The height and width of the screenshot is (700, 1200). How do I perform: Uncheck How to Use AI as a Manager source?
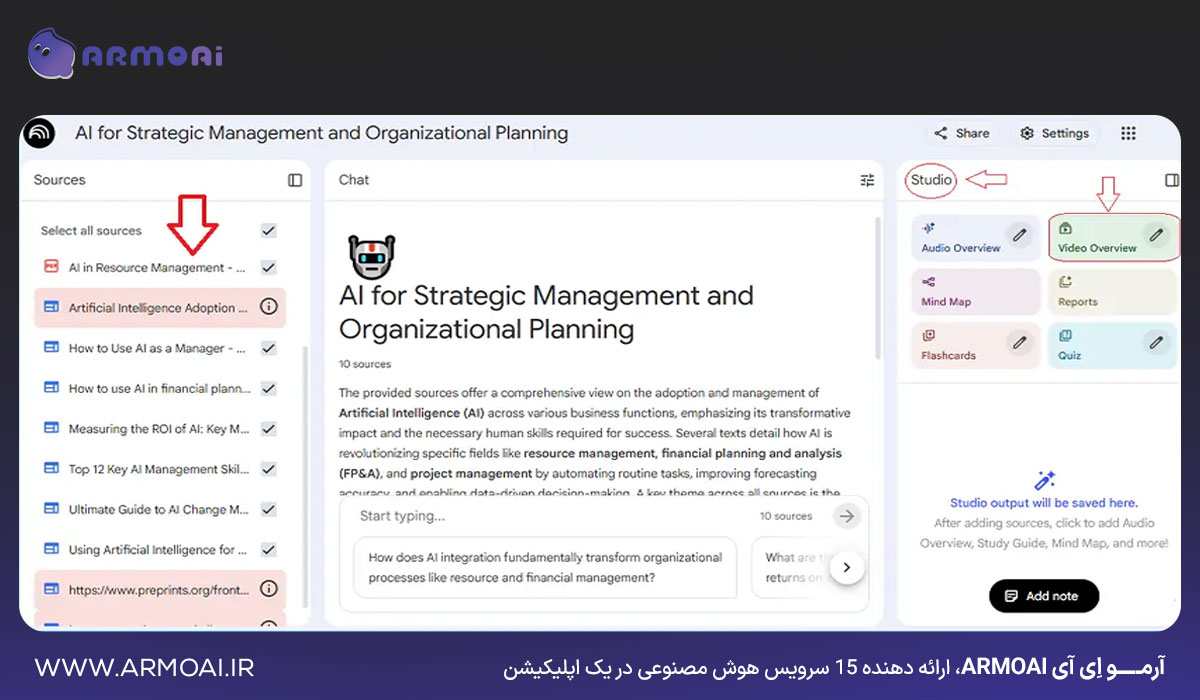point(268,348)
